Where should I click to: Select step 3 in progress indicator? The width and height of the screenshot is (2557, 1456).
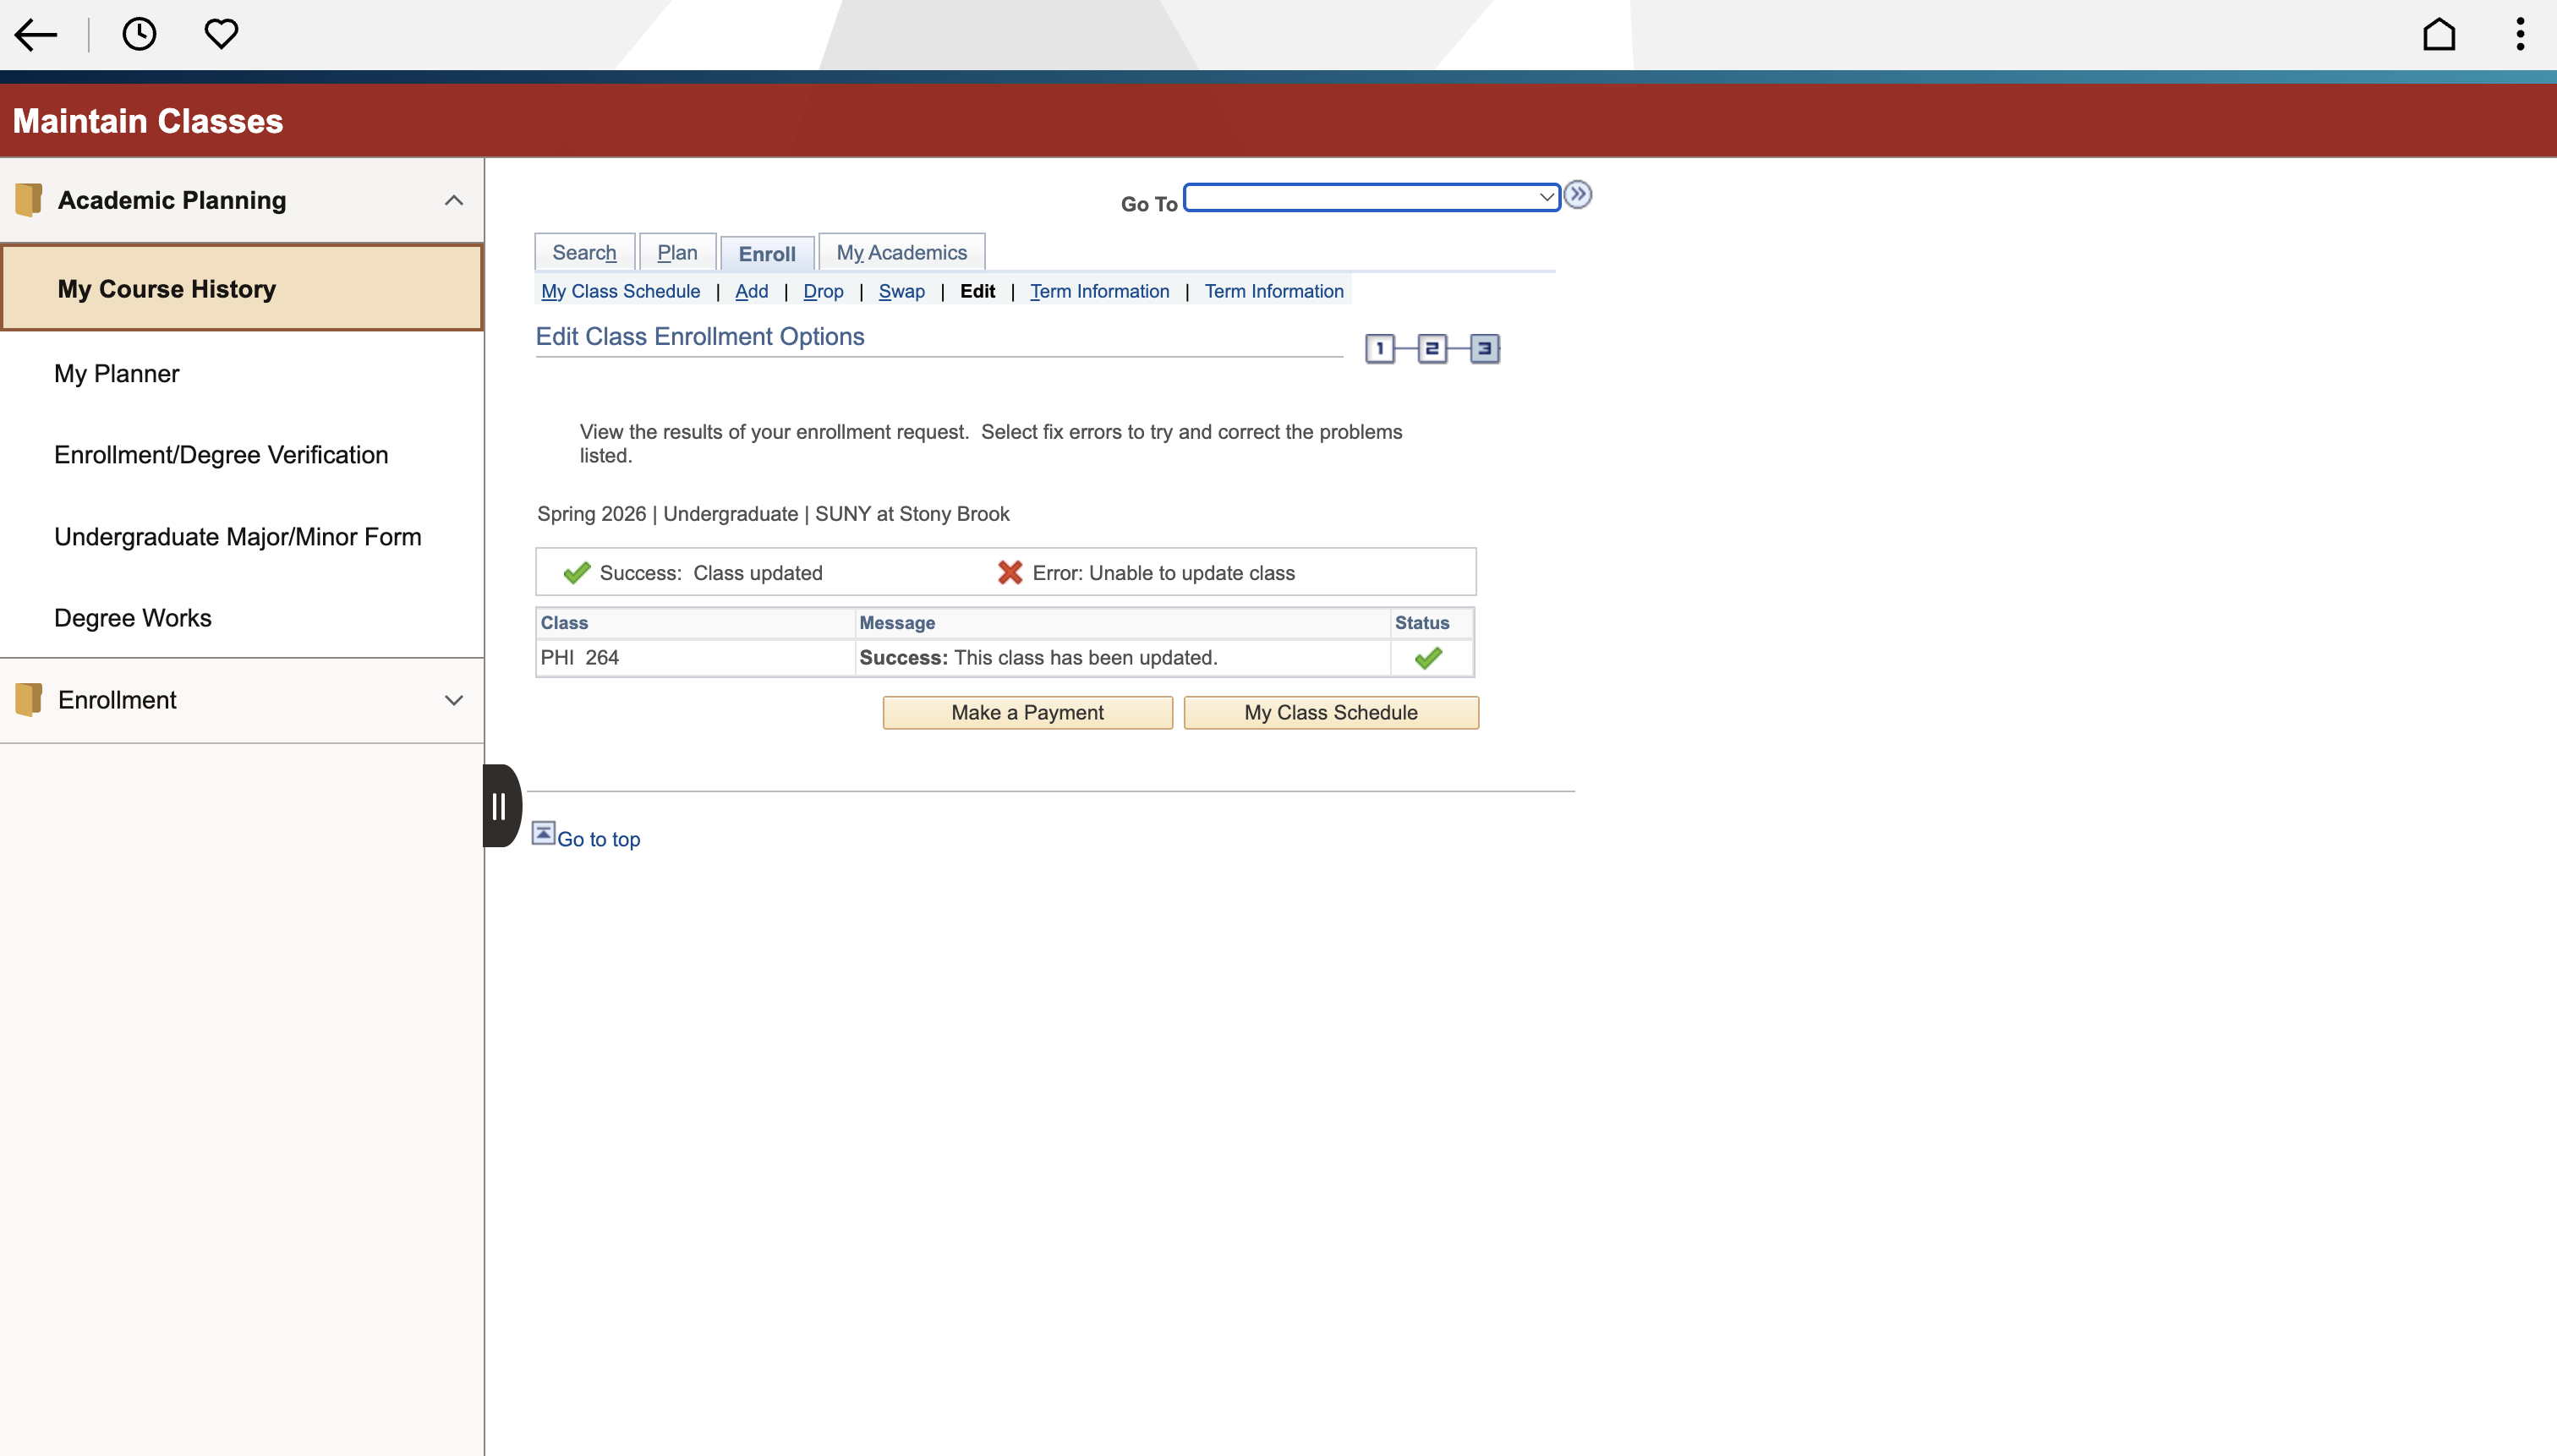1485,349
